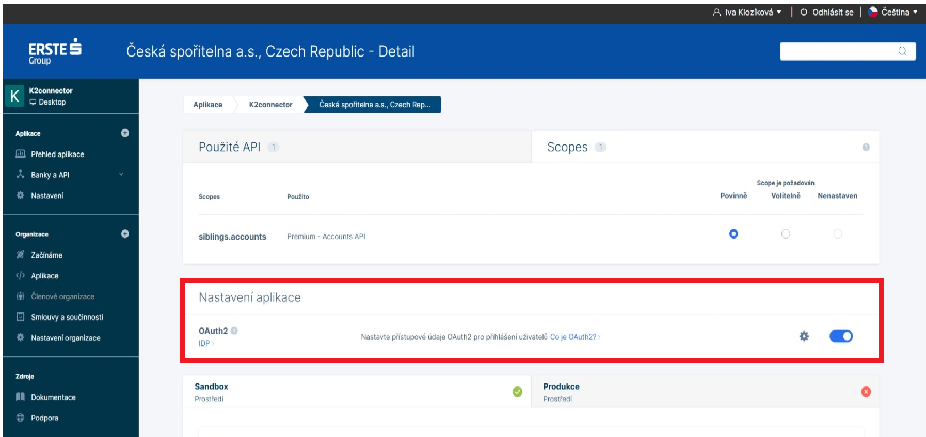Click plus icon next to Aplikace heading
Screen dimensions: 926x437
125,133
